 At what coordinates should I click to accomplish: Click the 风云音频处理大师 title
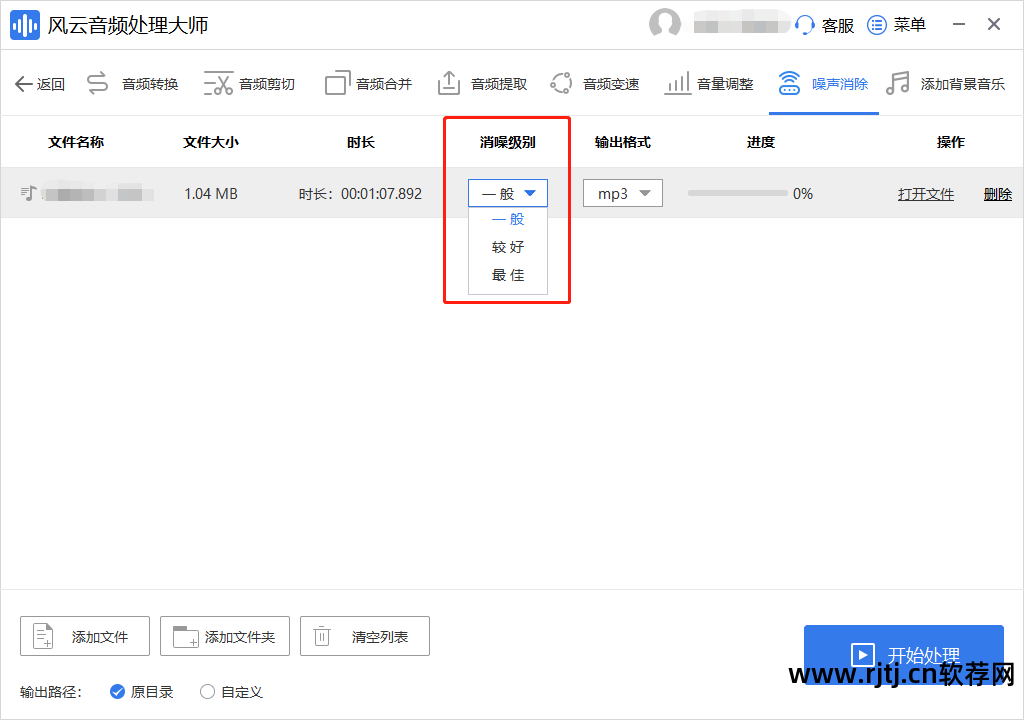tap(128, 25)
